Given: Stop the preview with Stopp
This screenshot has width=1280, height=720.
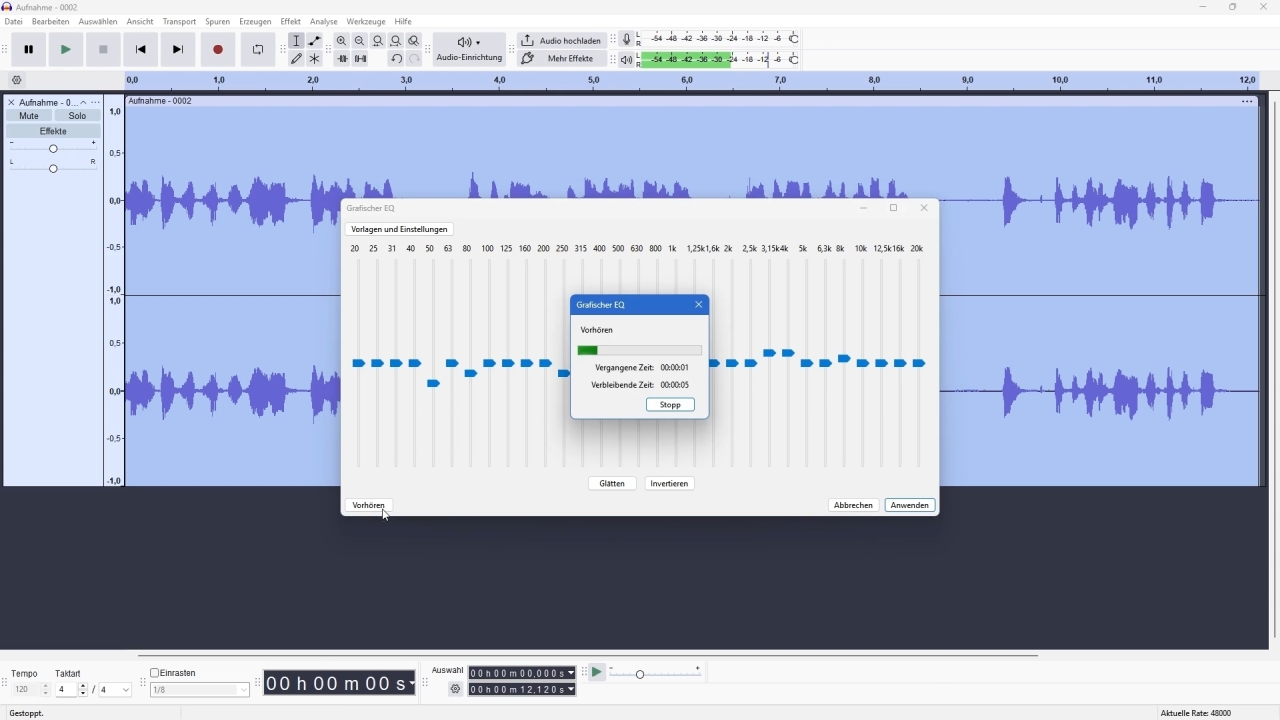Looking at the screenshot, I should click(671, 406).
